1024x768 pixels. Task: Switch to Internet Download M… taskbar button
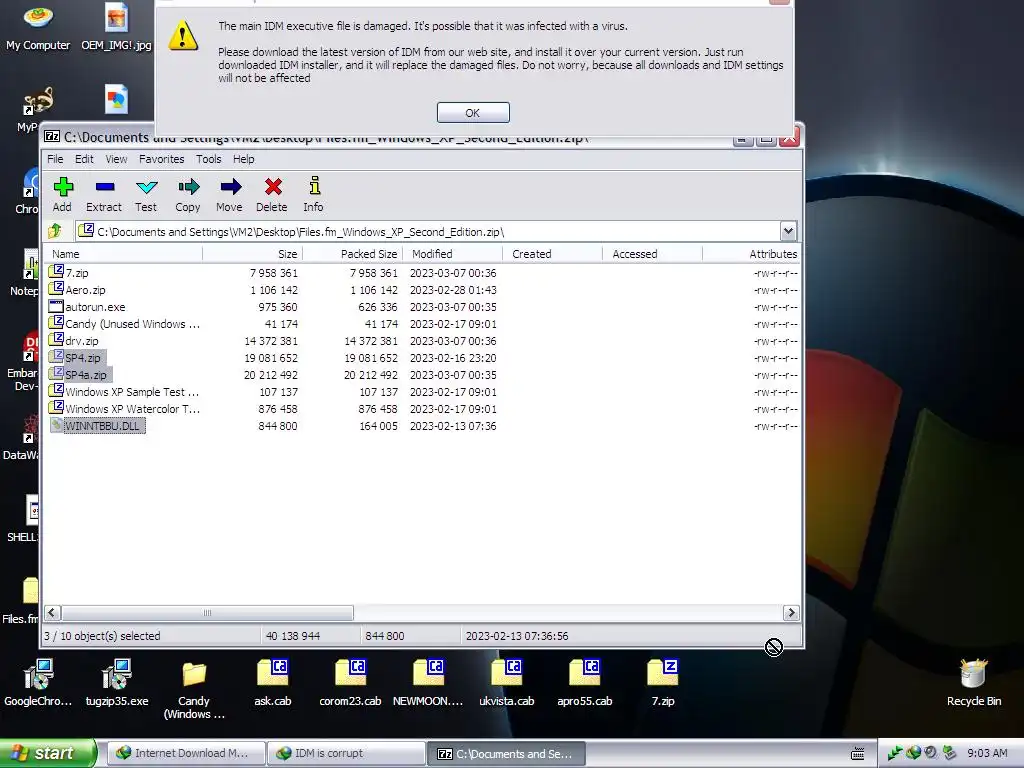pos(185,754)
